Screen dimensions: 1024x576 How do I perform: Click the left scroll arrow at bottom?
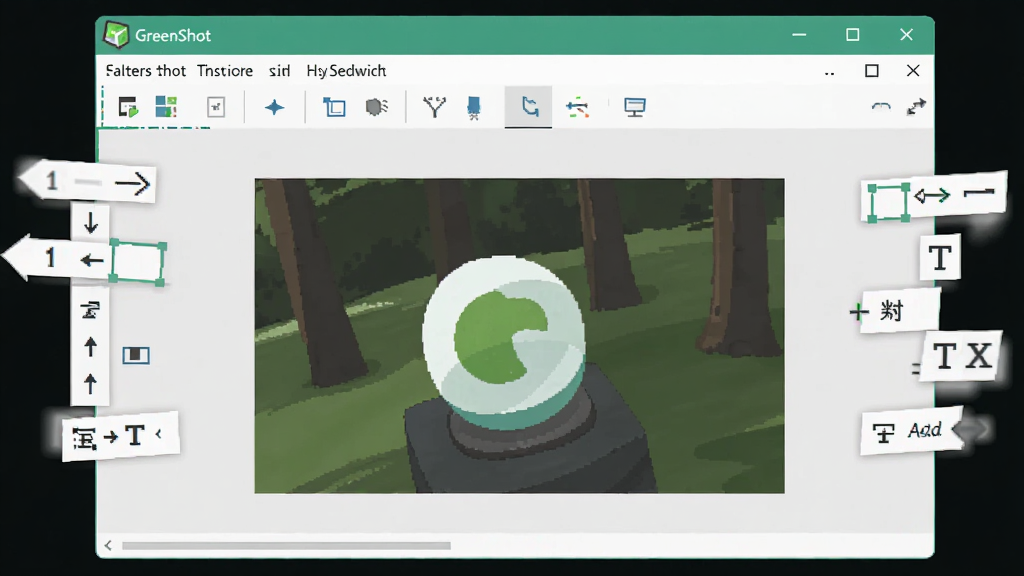(108, 545)
